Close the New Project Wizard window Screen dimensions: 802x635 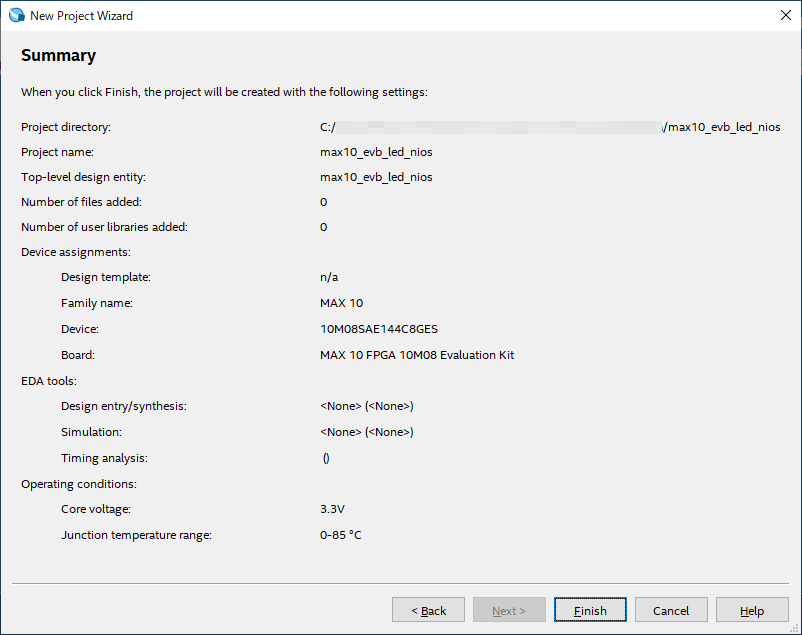pyautogui.click(x=786, y=15)
